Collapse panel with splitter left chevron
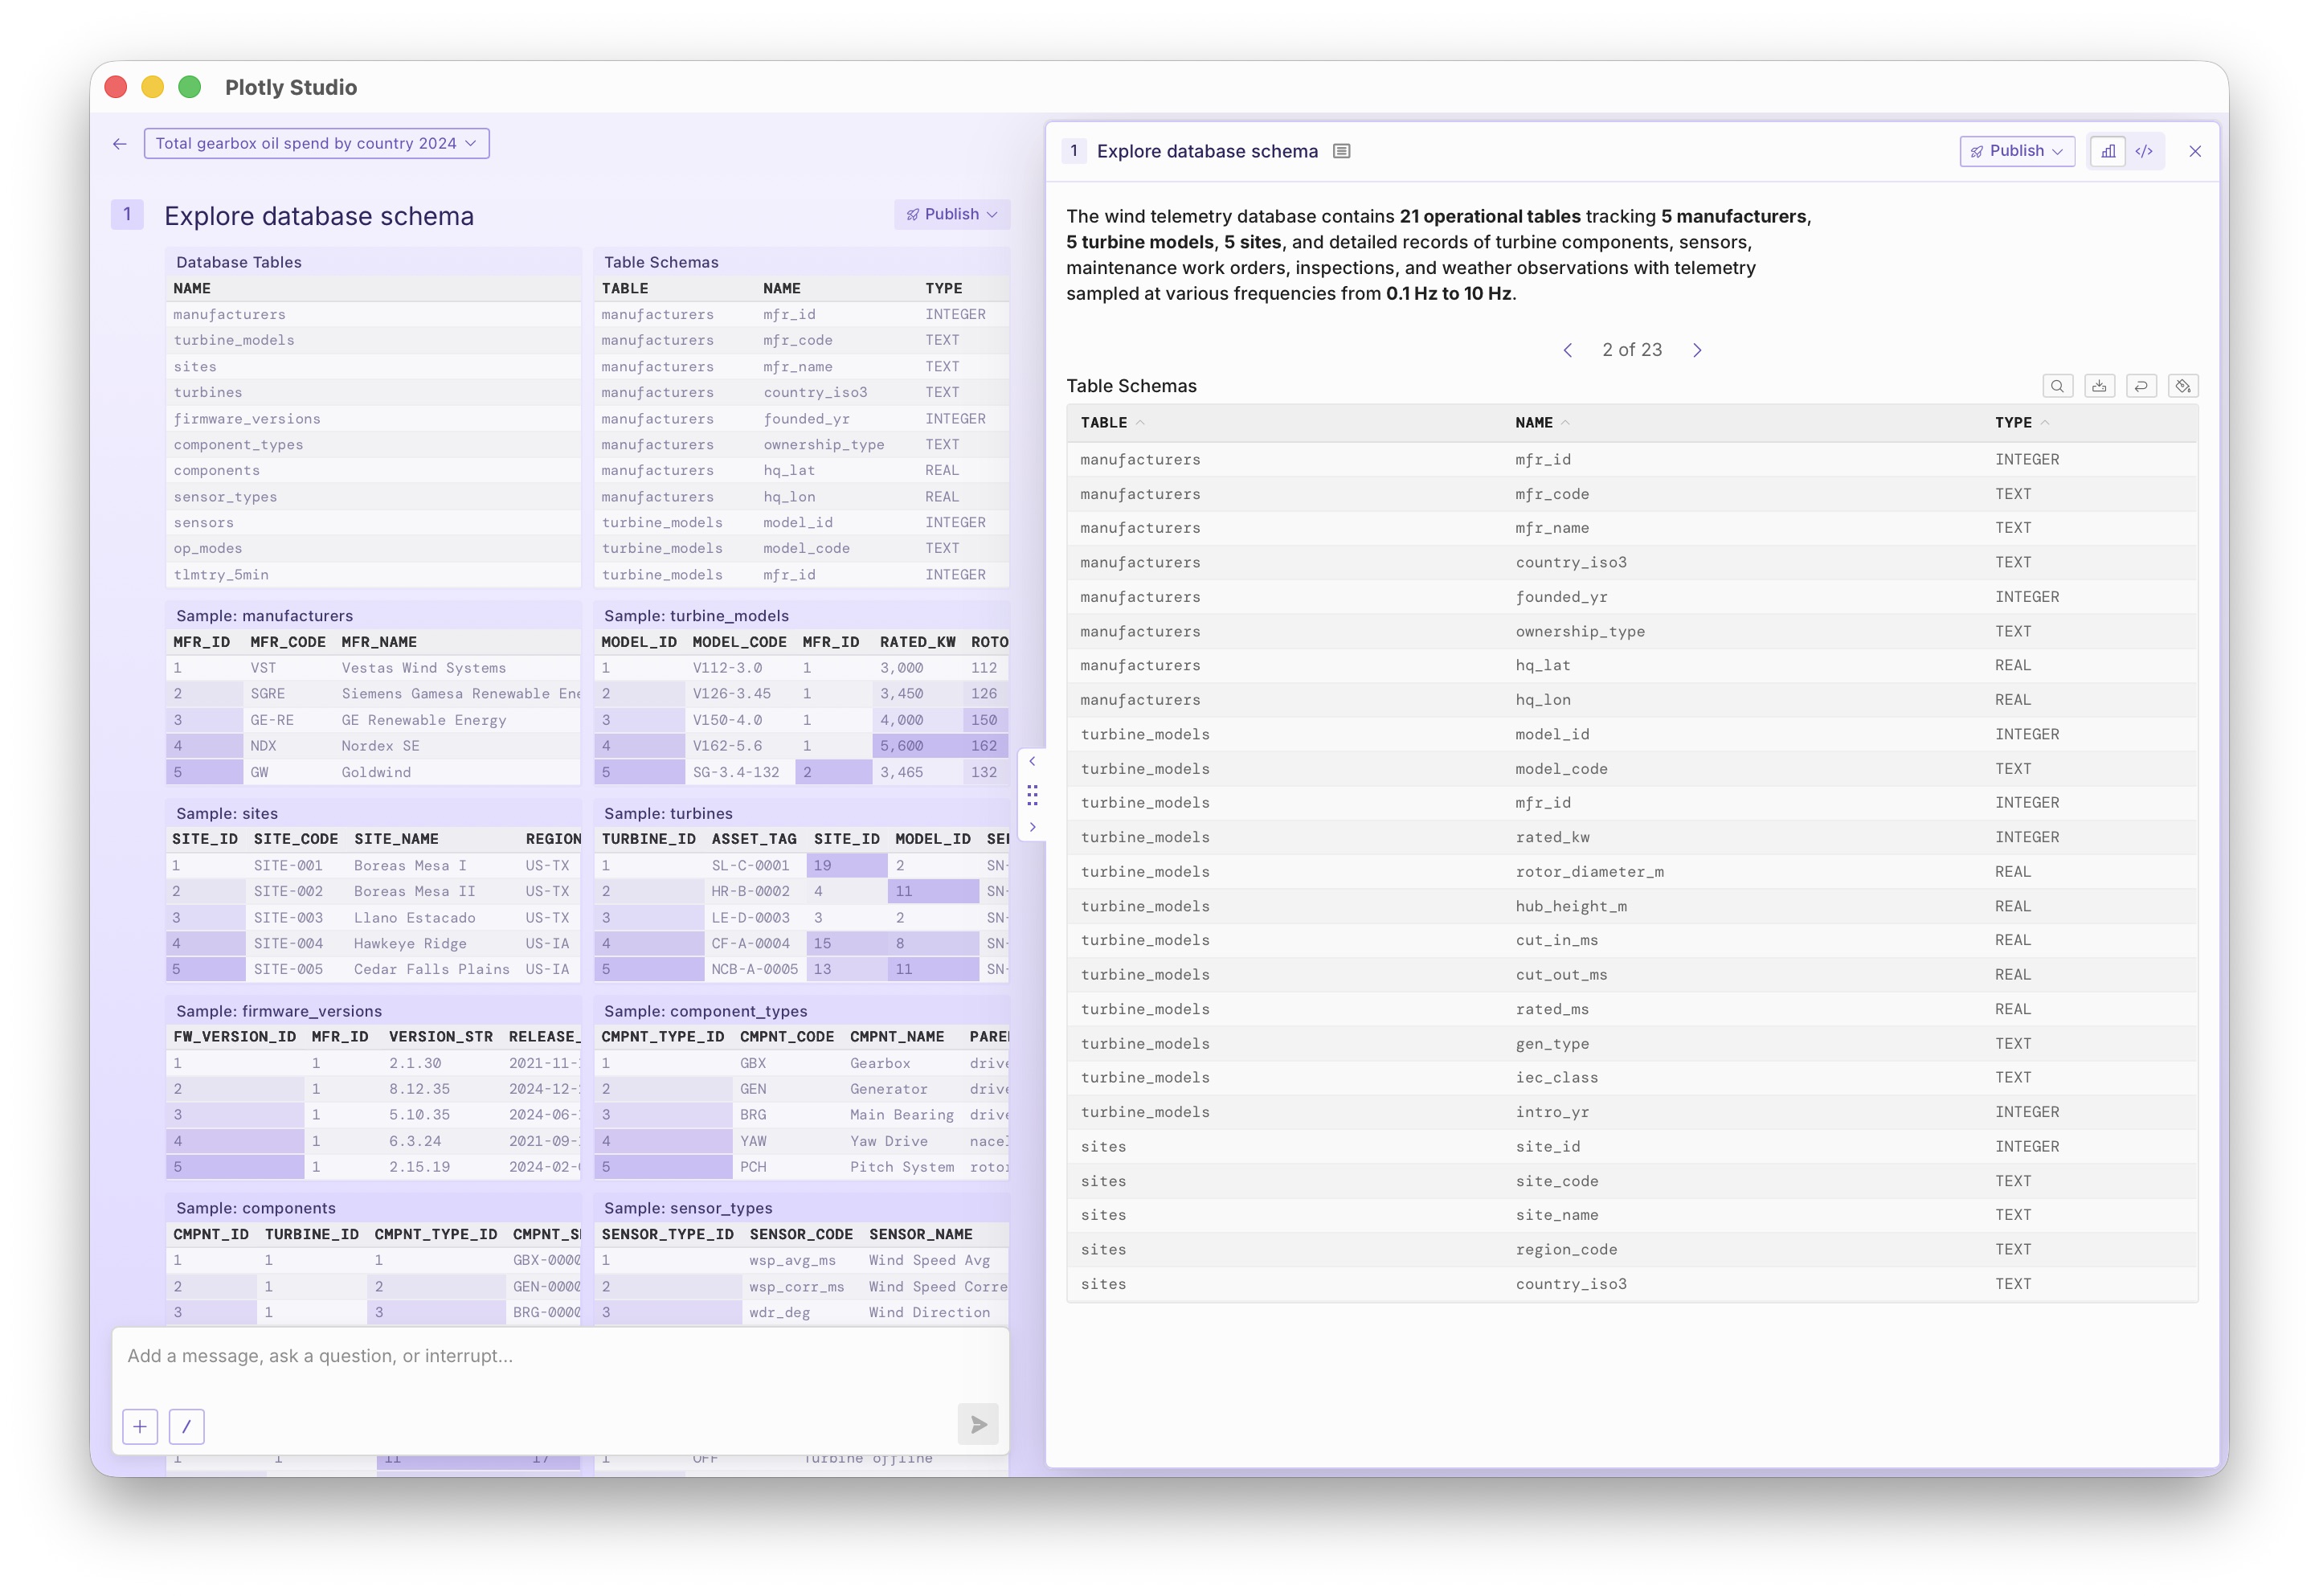The height and width of the screenshot is (1596, 2319). [x=1032, y=762]
